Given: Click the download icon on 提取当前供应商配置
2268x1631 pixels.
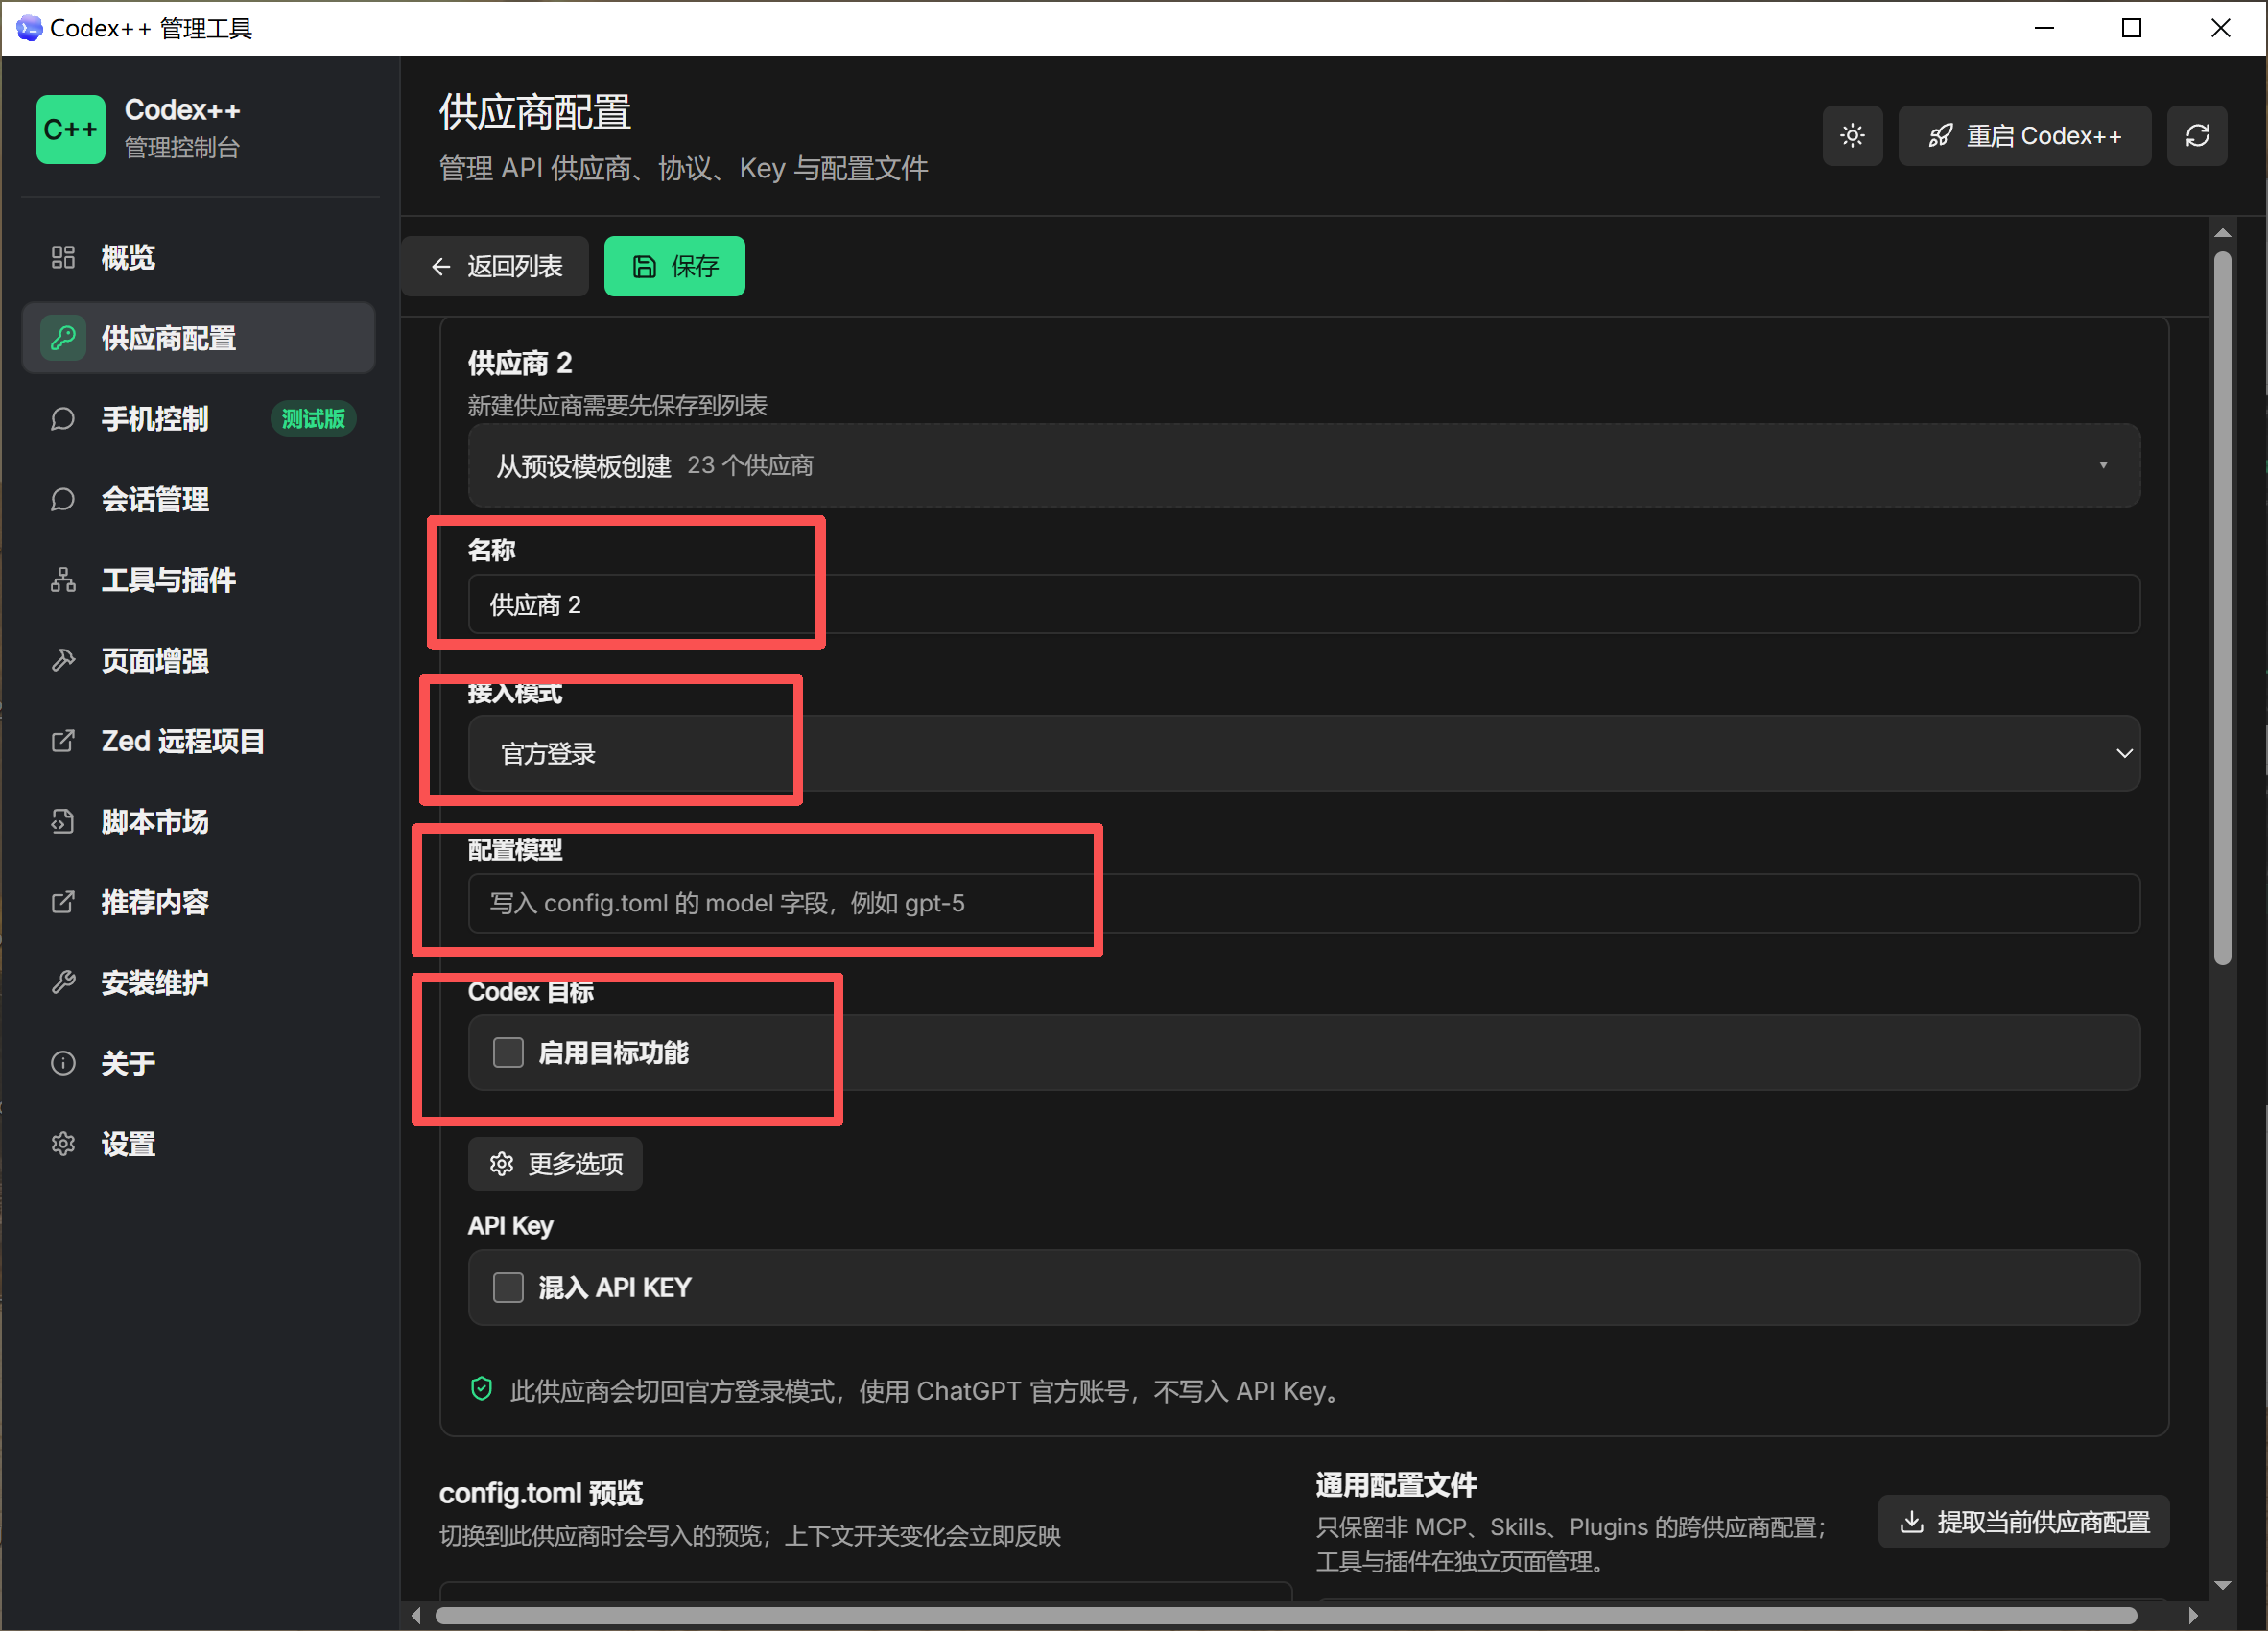Looking at the screenshot, I should (x=1911, y=1522).
